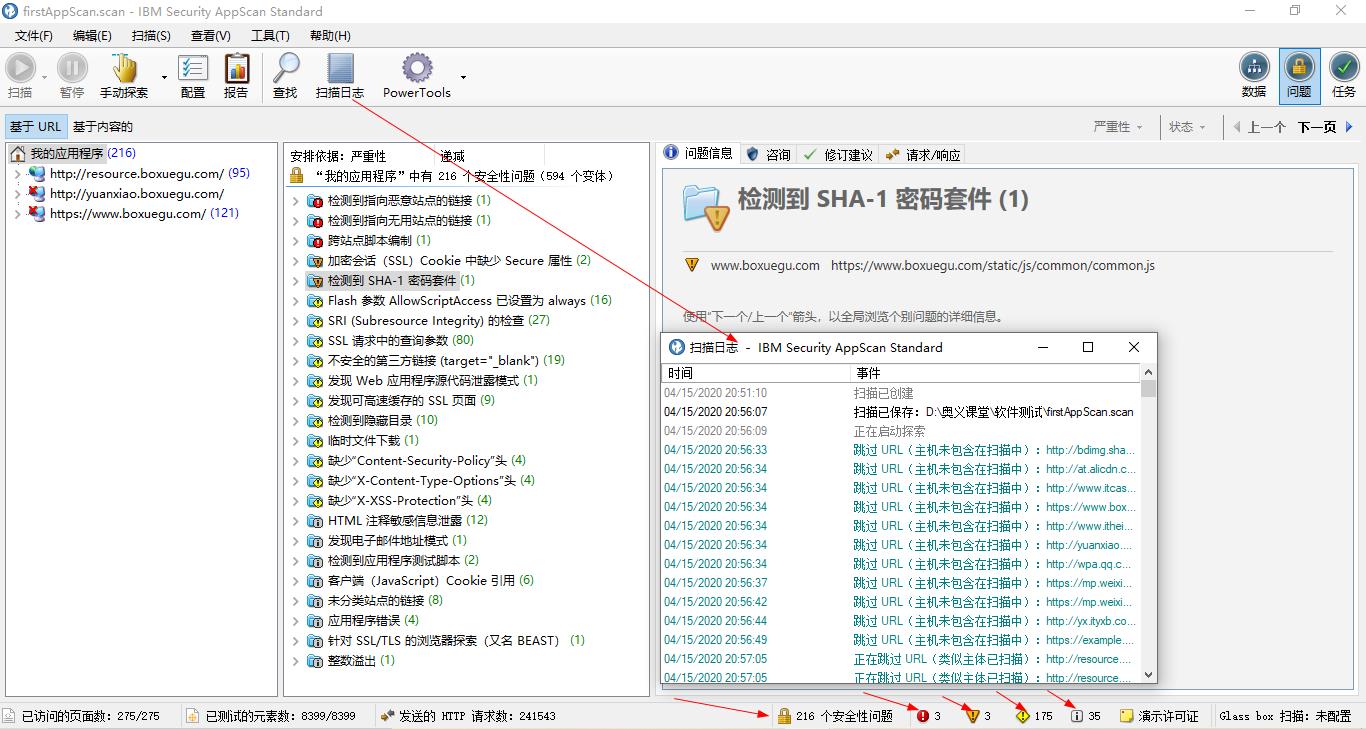The width and height of the screenshot is (1366, 729).
Task: Expand http://resource.boxuegu.com/ tree node
Action: click(17, 173)
